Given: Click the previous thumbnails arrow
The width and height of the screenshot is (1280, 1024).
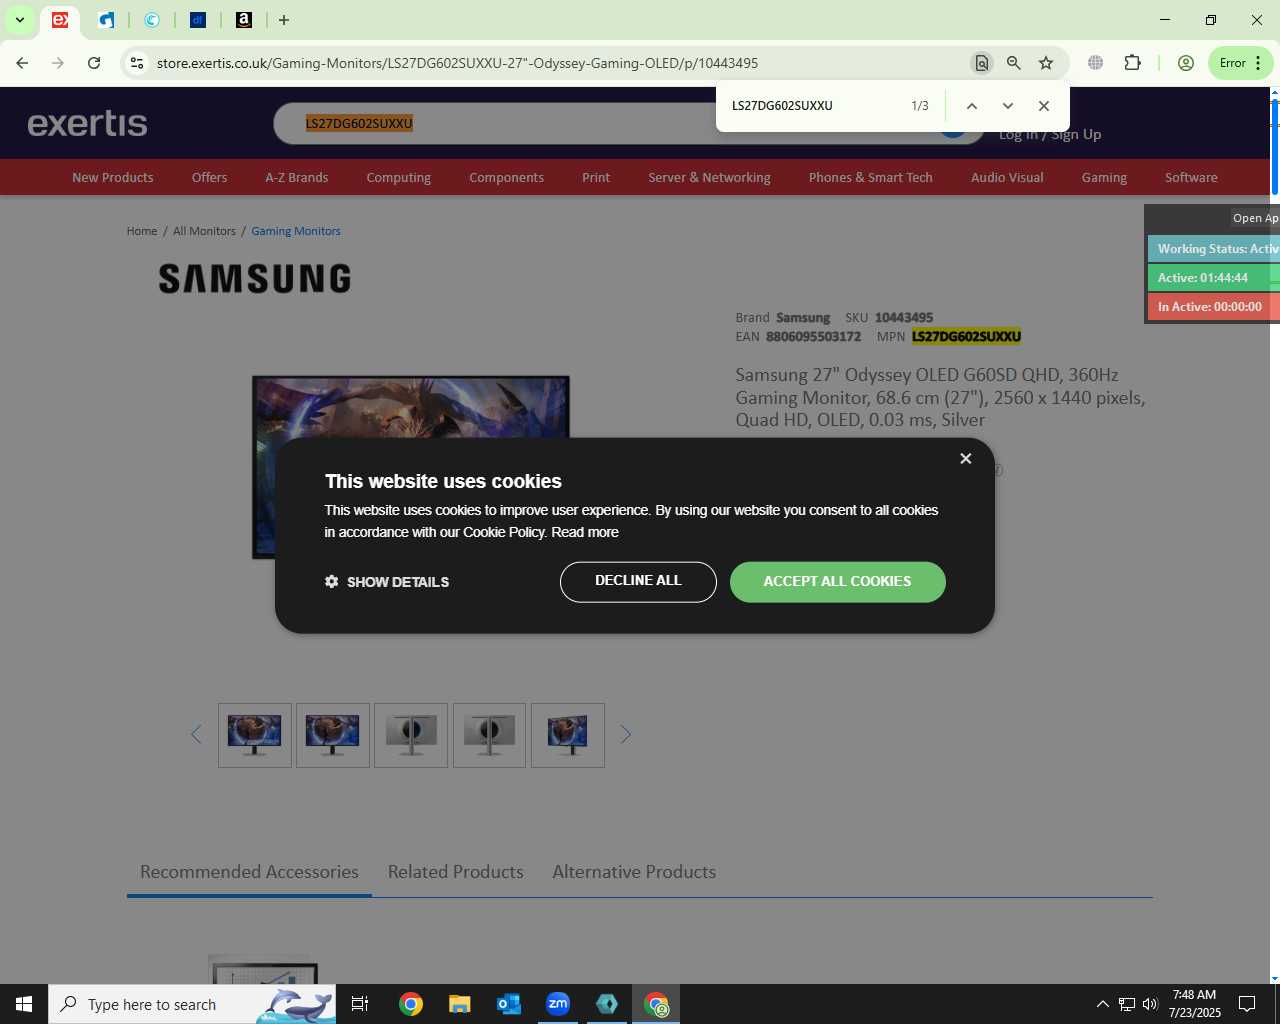Looking at the screenshot, I should [x=196, y=735].
